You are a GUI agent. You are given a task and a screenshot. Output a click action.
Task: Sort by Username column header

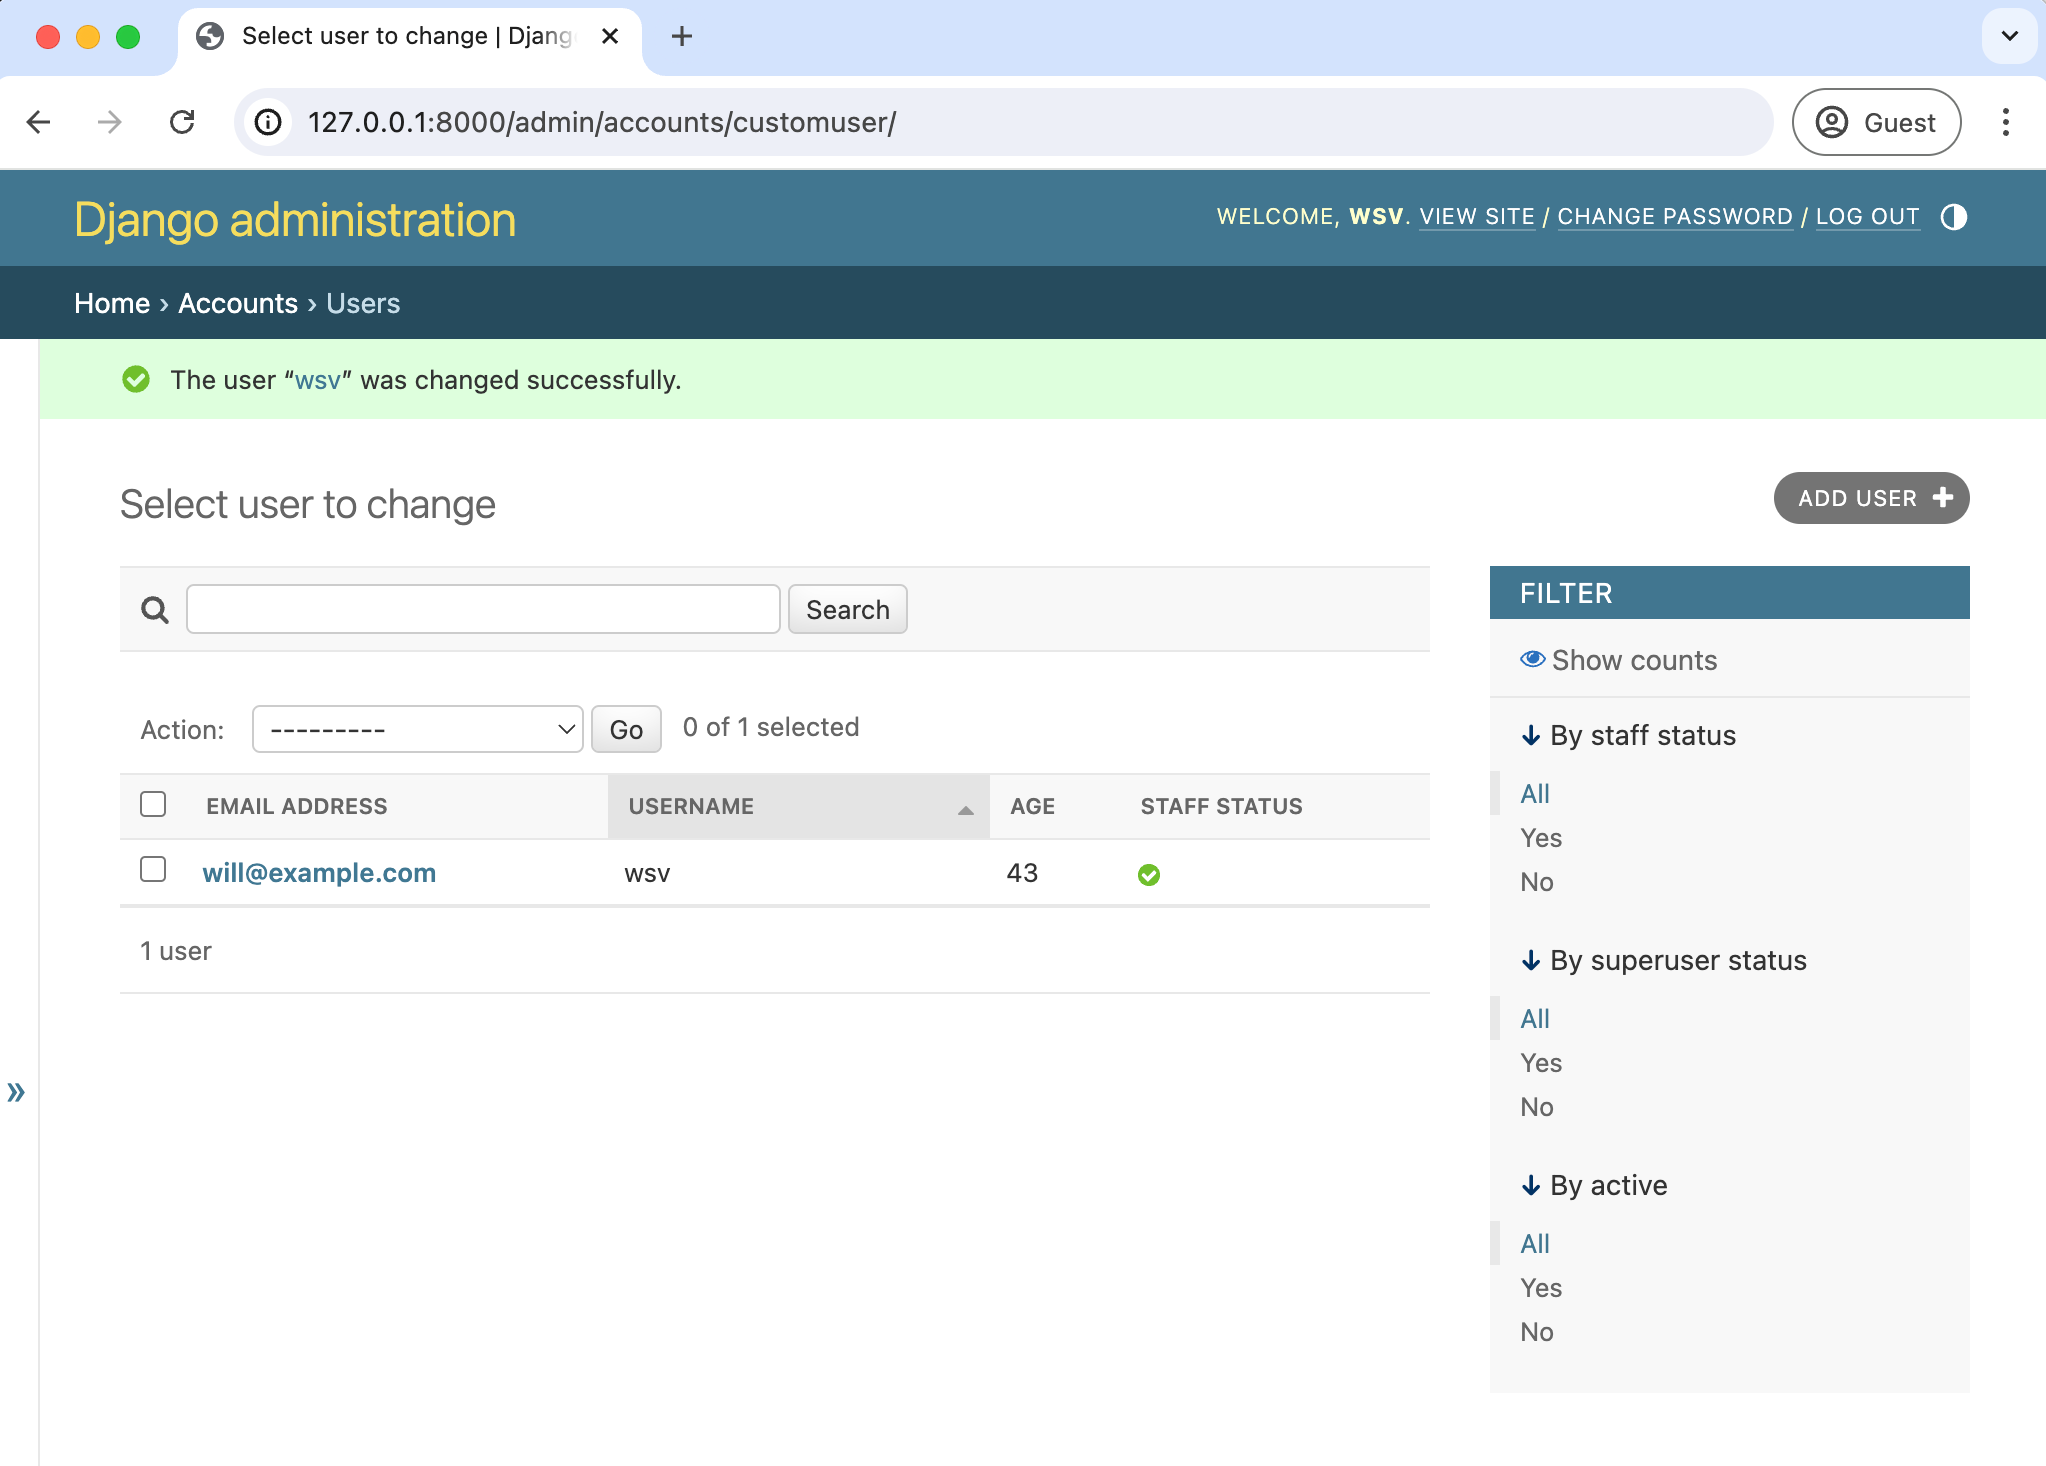(691, 806)
